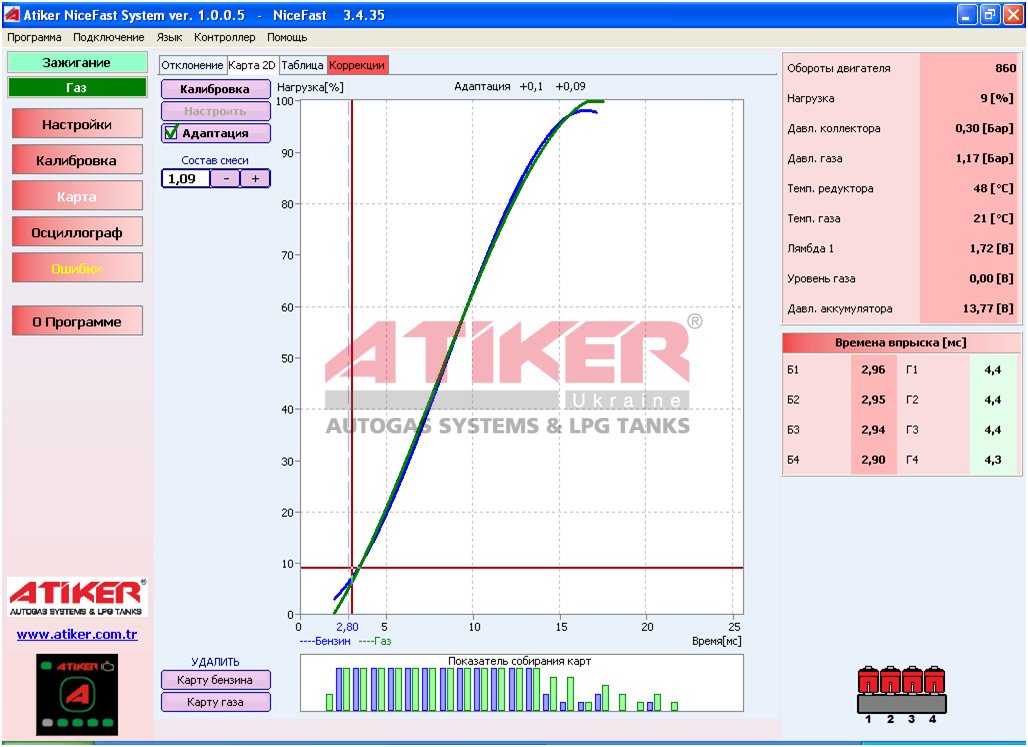Click the Время[мс] axis label
The height and width of the screenshot is (747, 1028).
coord(717,641)
